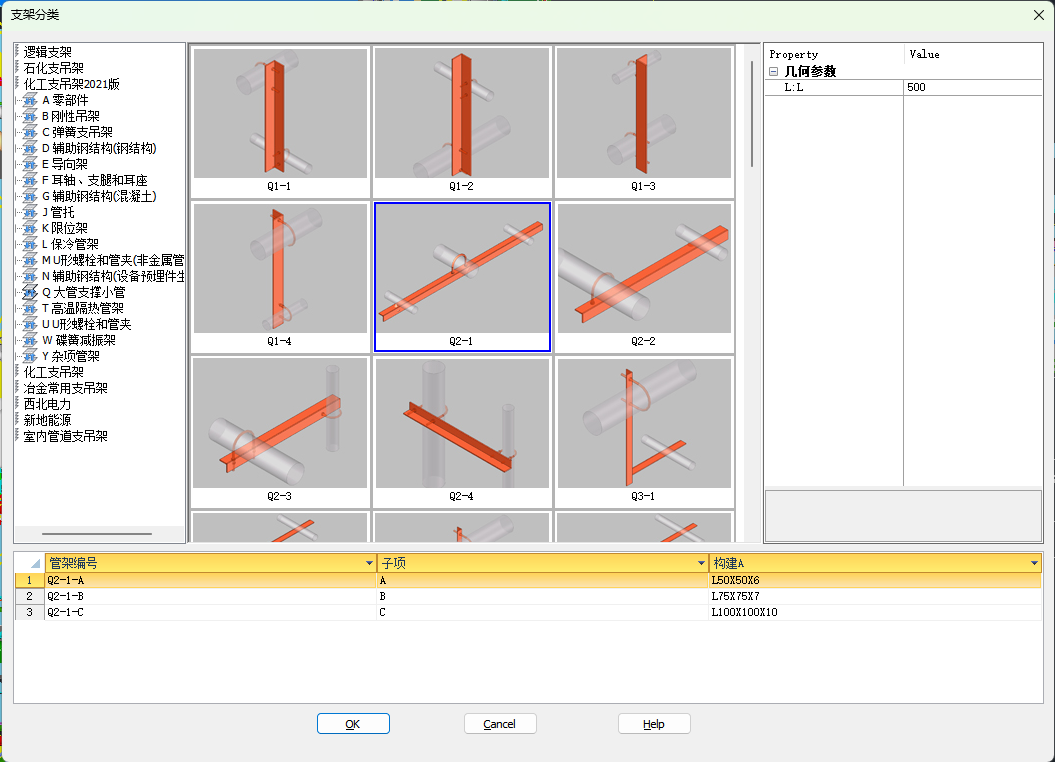1055x762 pixels.
Task: Click the icon next to C 弹簧支吊架
Action: pyautogui.click(x=30, y=132)
